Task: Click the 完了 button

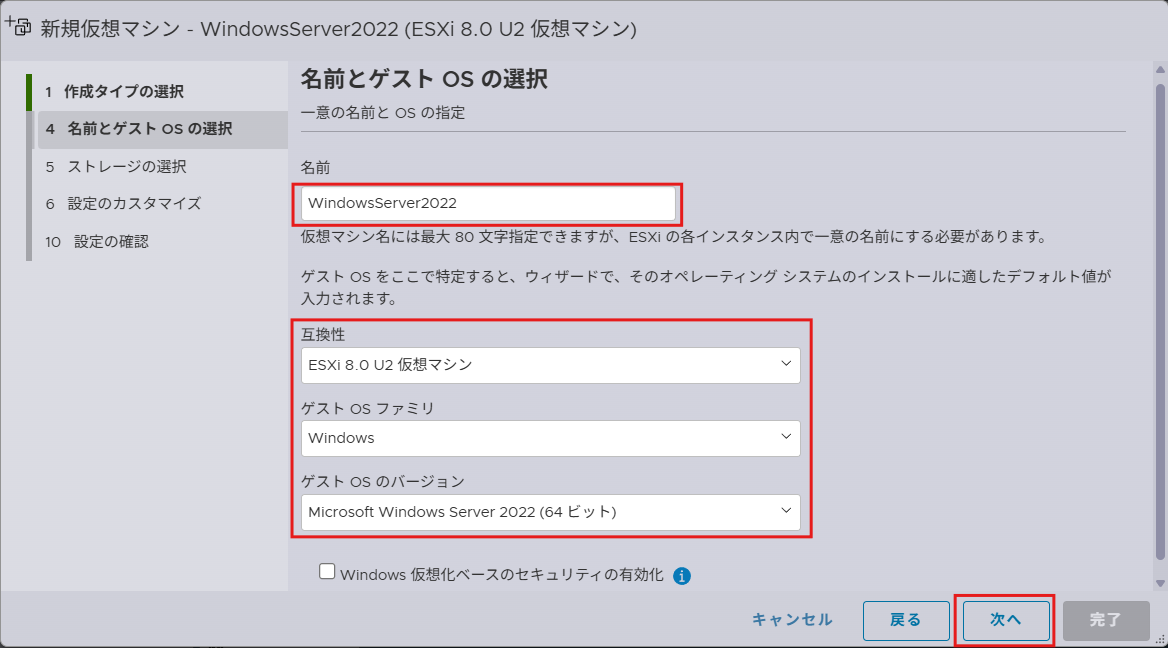Action: [1106, 620]
